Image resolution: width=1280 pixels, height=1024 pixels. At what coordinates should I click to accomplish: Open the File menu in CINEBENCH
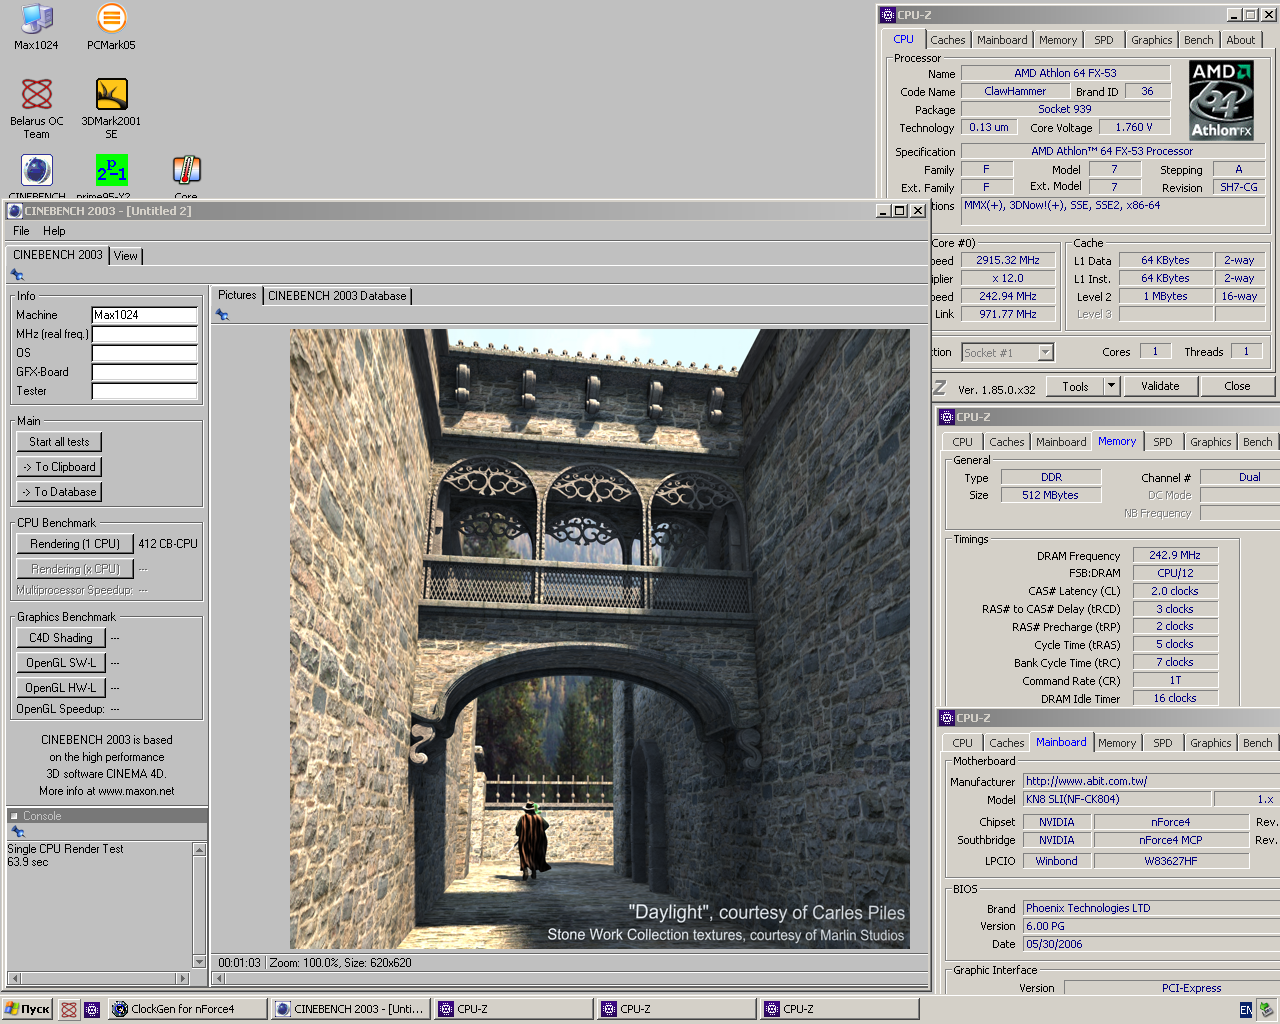[21, 231]
